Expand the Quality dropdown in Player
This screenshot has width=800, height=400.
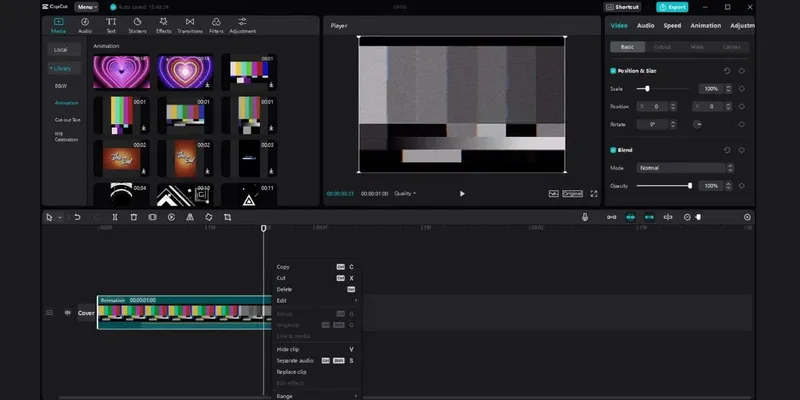pos(405,193)
